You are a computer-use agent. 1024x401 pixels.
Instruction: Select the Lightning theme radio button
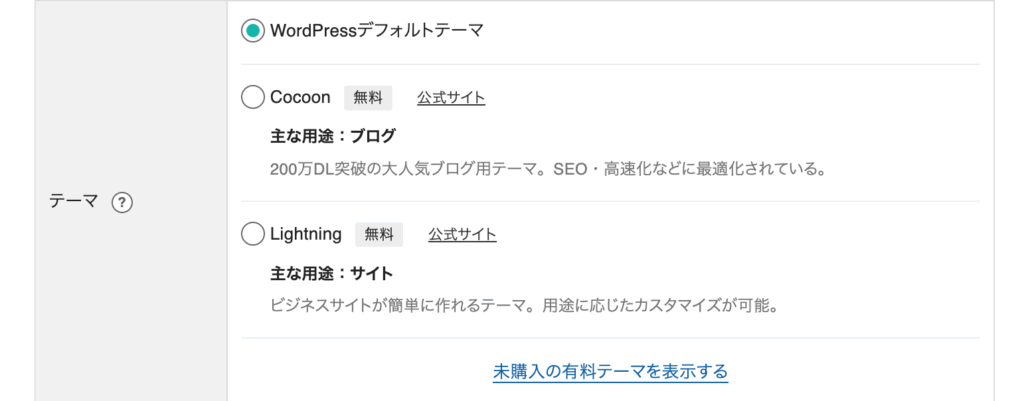pyautogui.click(x=253, y=235)
